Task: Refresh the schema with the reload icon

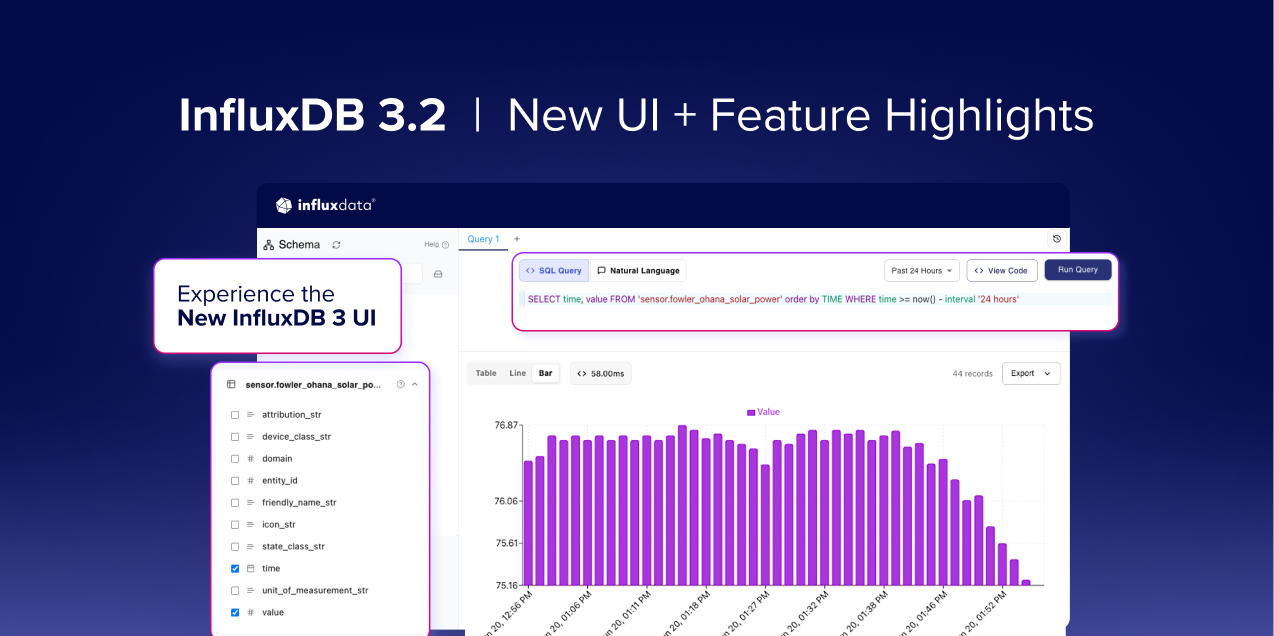Action: coord(337,244)
